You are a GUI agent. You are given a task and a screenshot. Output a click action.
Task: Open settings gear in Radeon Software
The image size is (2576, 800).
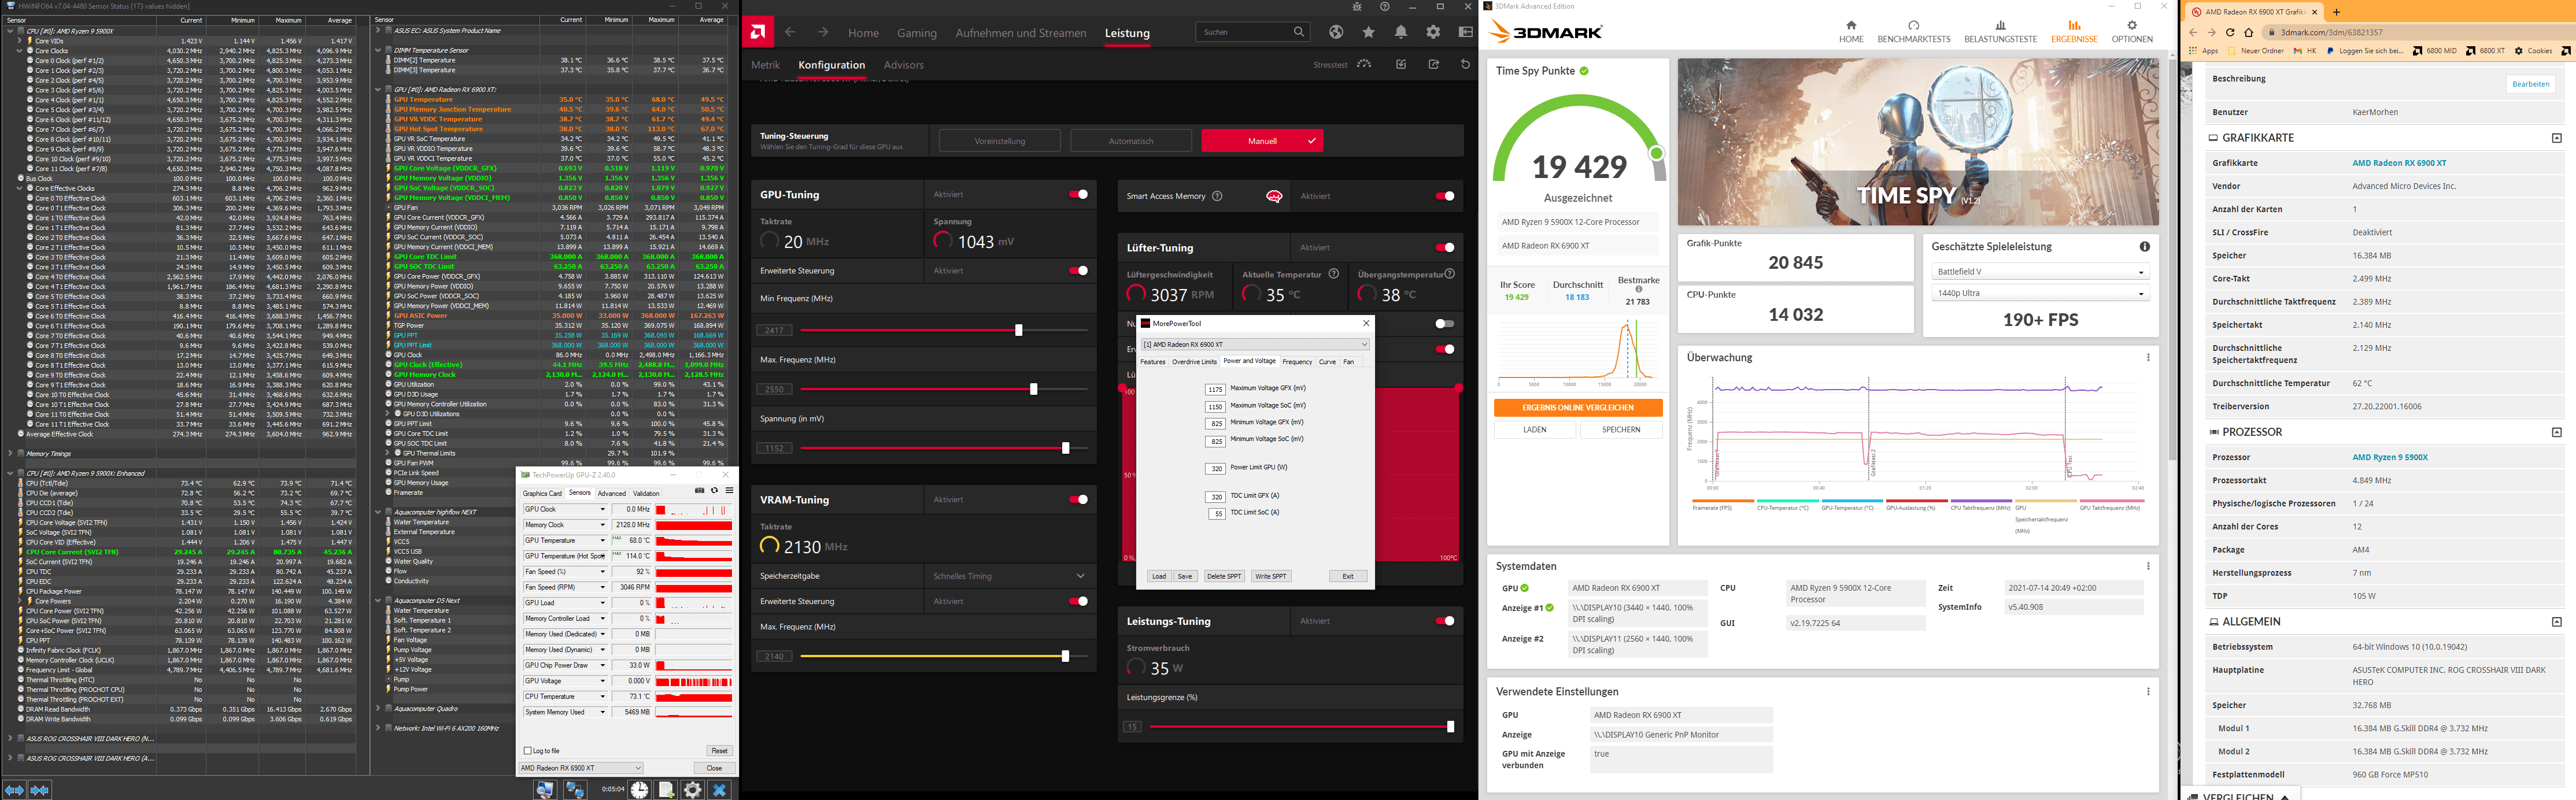tap(1433, 32)
